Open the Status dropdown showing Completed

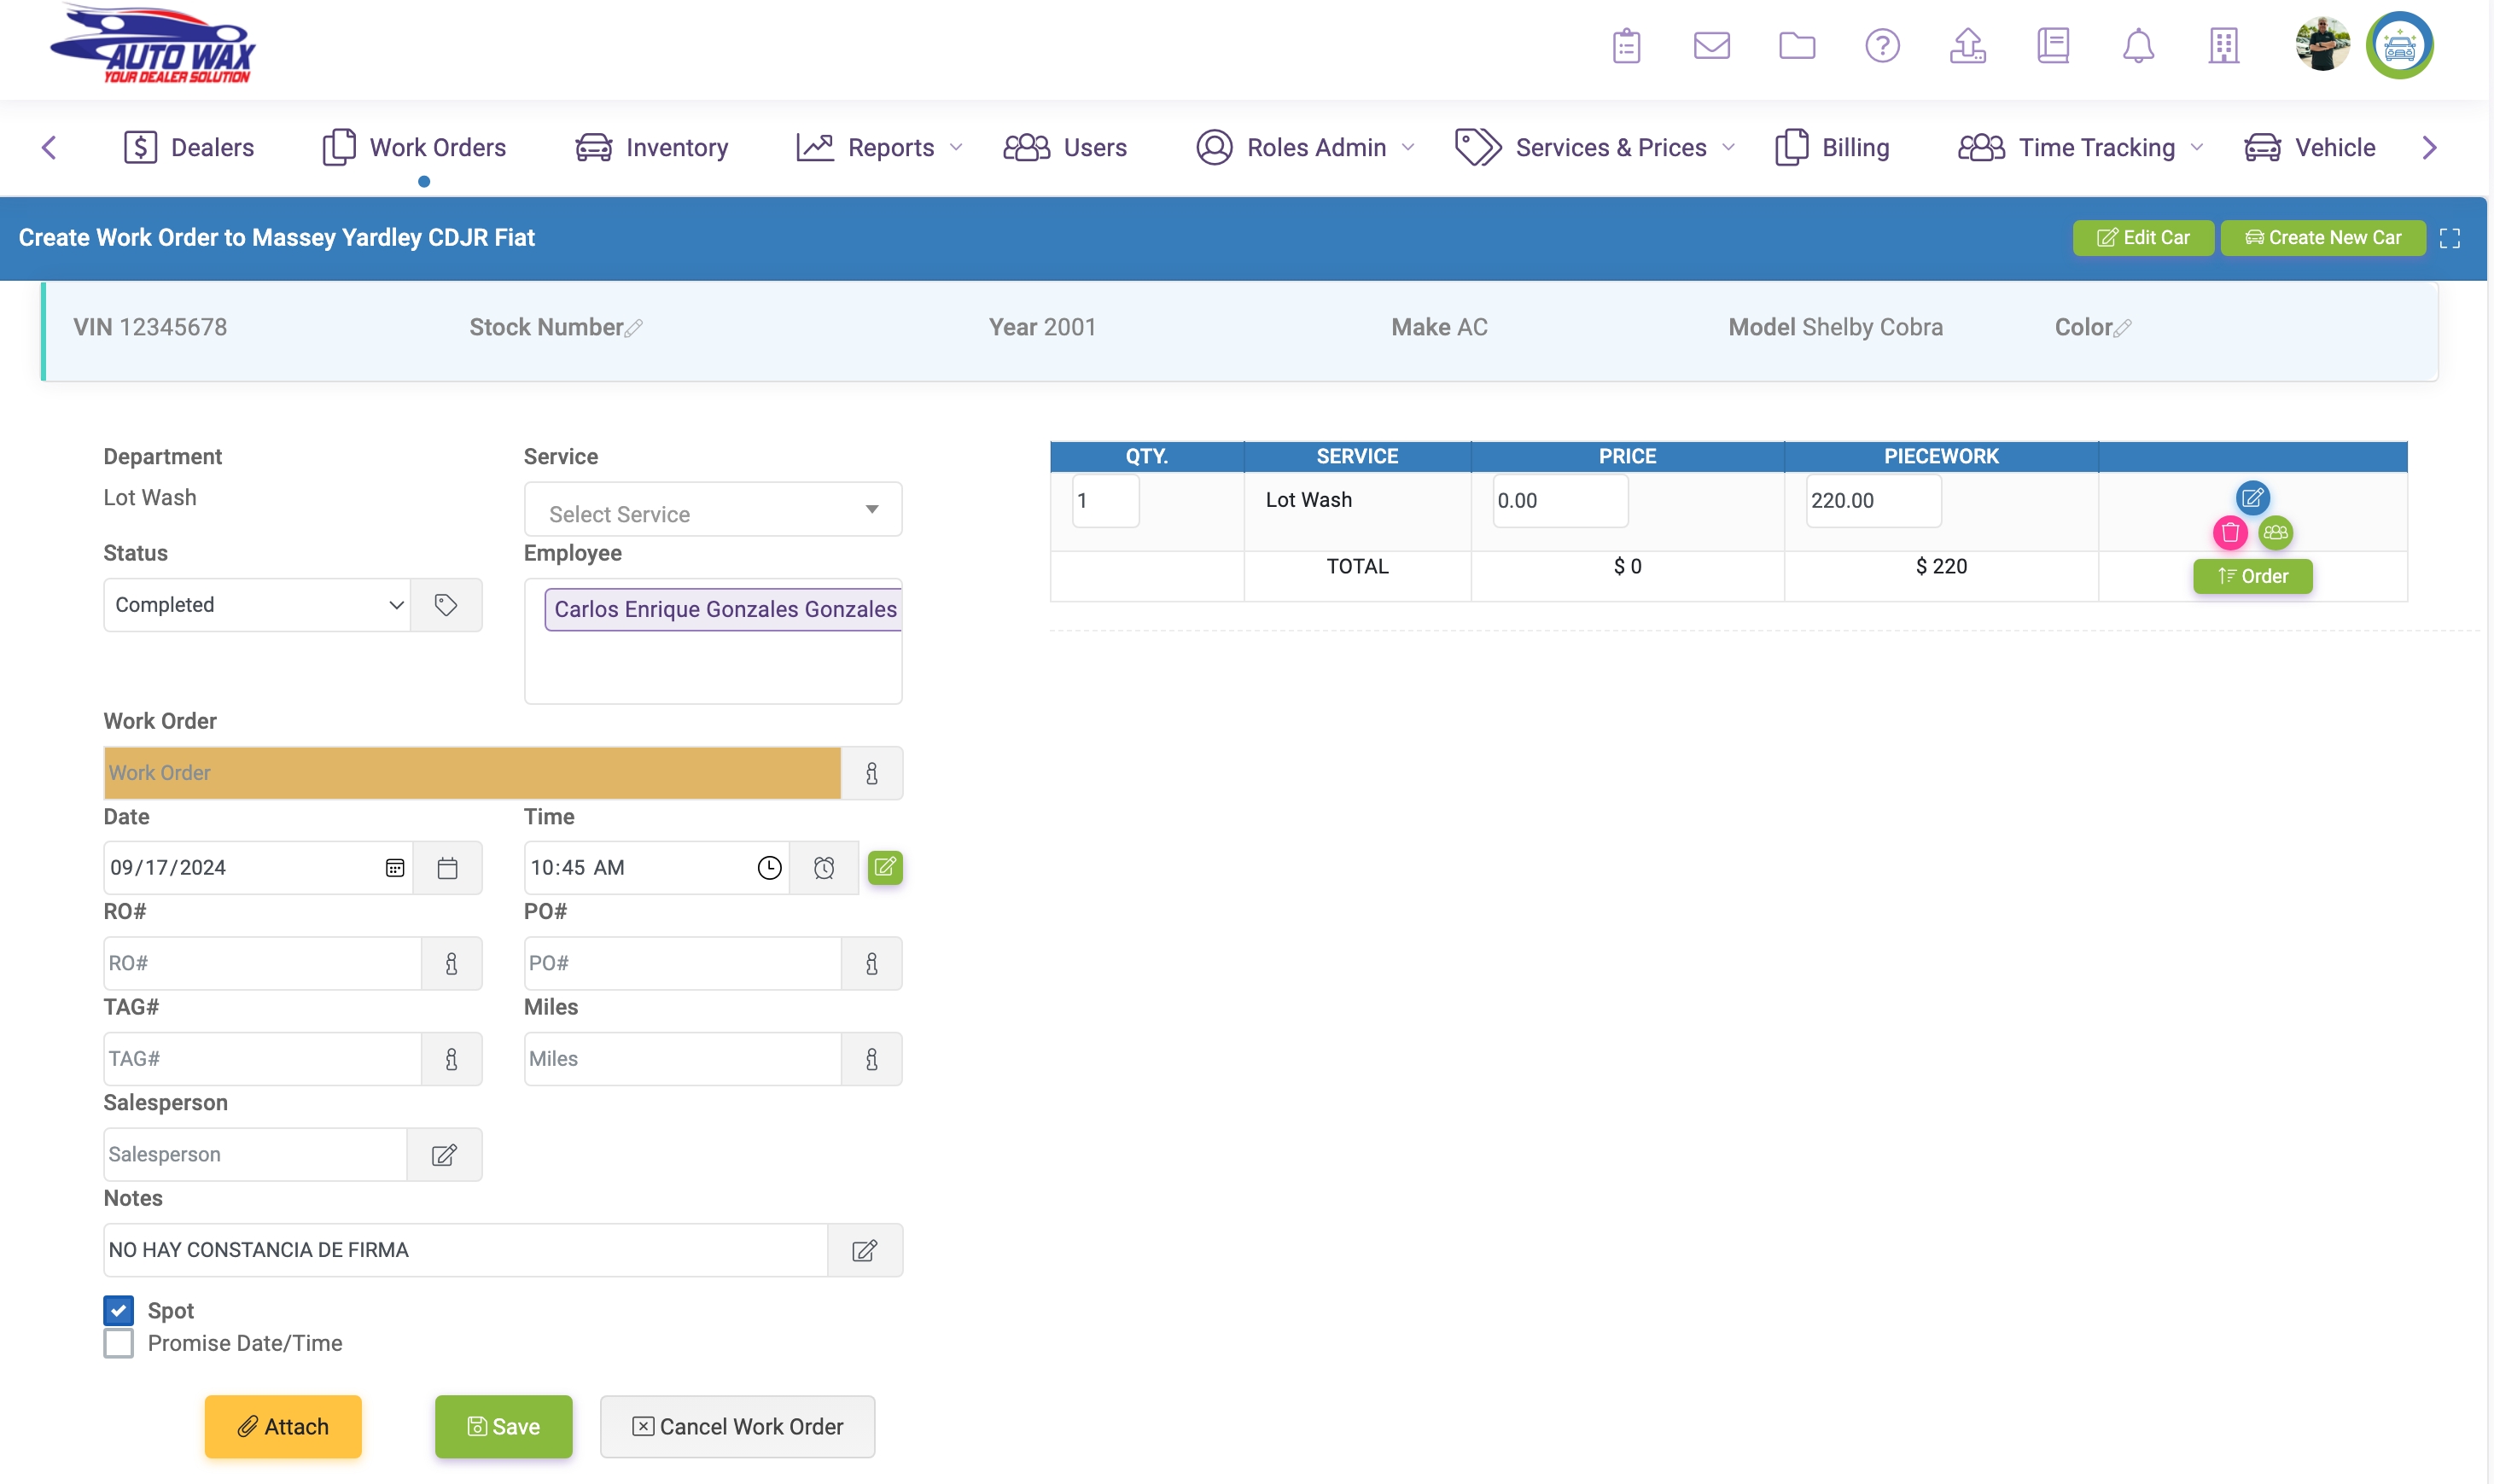coord(257,605)
